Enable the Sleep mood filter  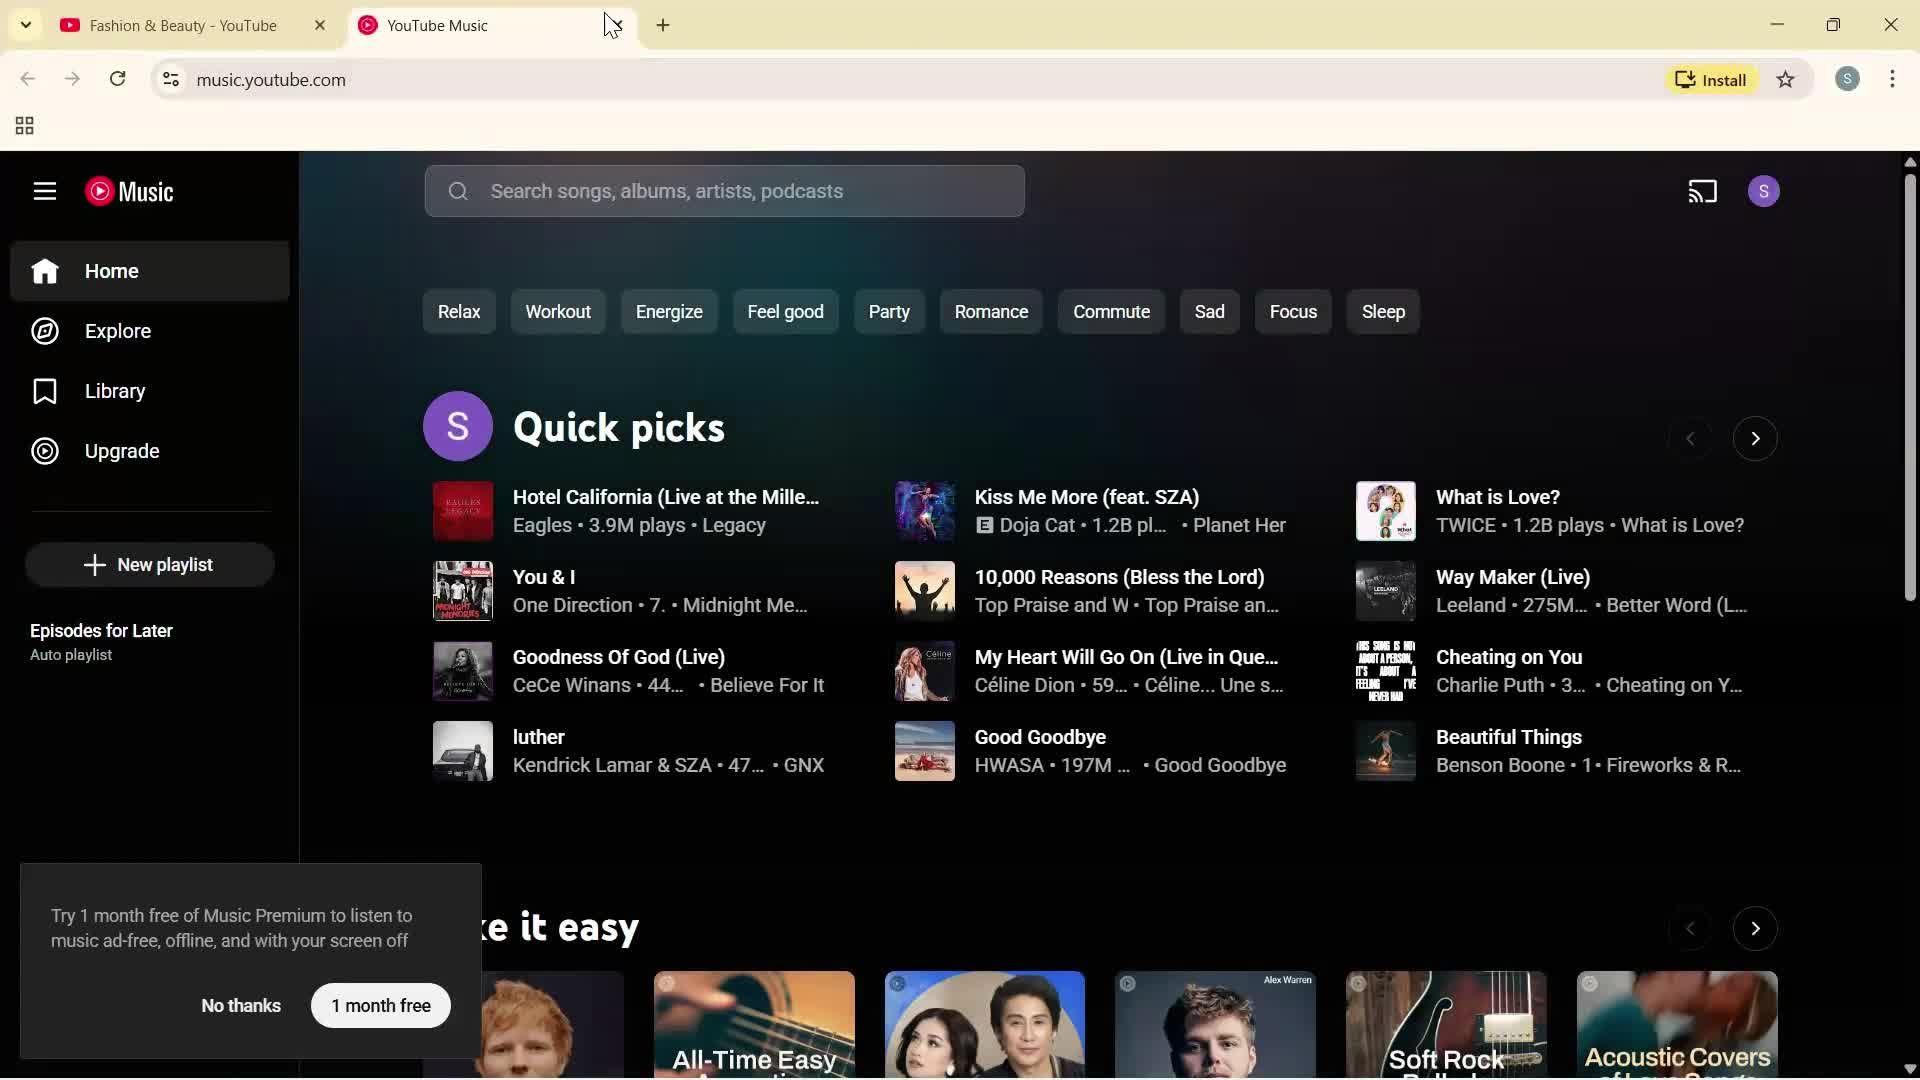(1383, 311)
